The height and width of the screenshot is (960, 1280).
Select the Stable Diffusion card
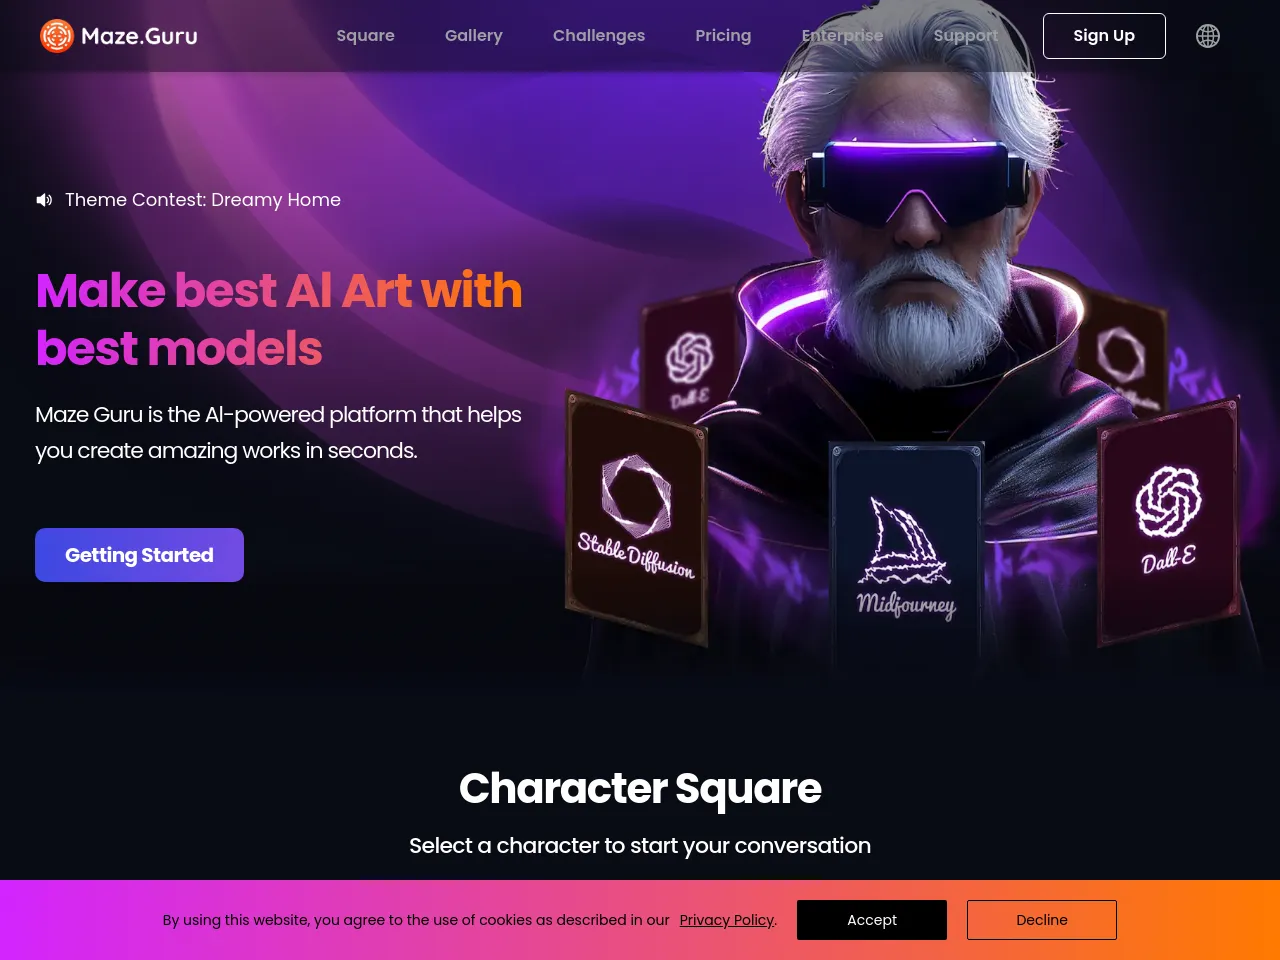(636, 518)
